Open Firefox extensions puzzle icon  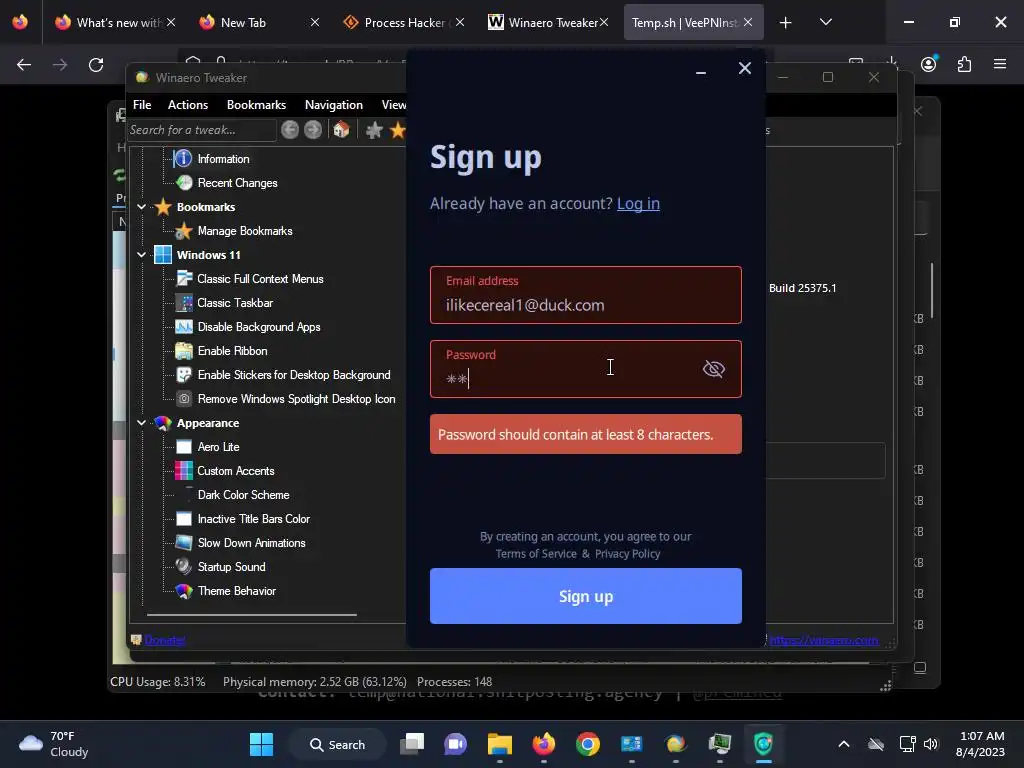click(x=964, y=64)
